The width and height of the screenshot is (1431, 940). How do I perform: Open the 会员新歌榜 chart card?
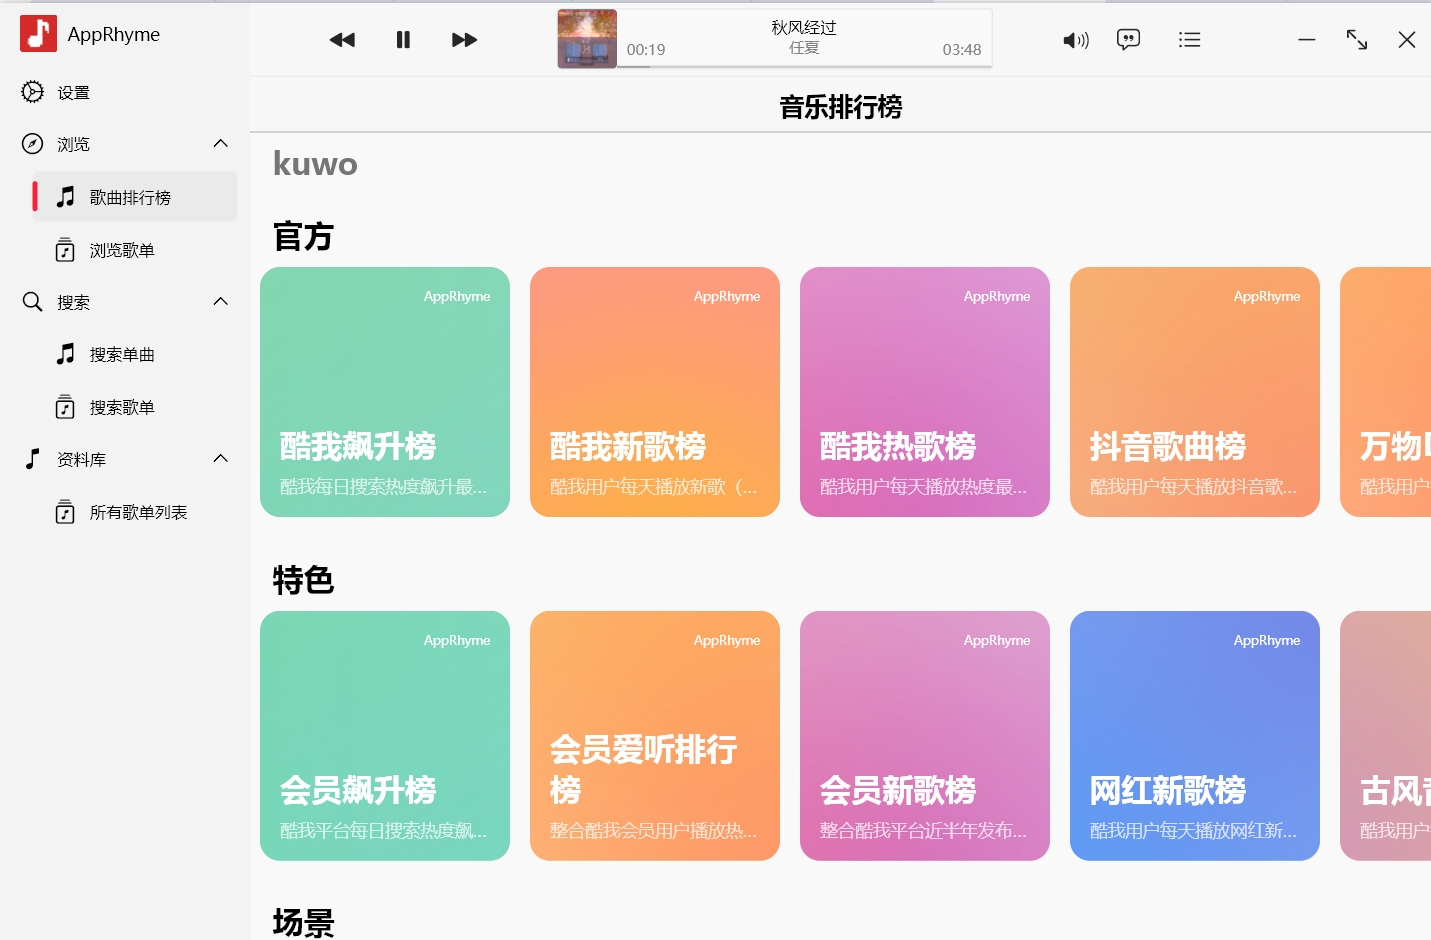tap(925, 736)
